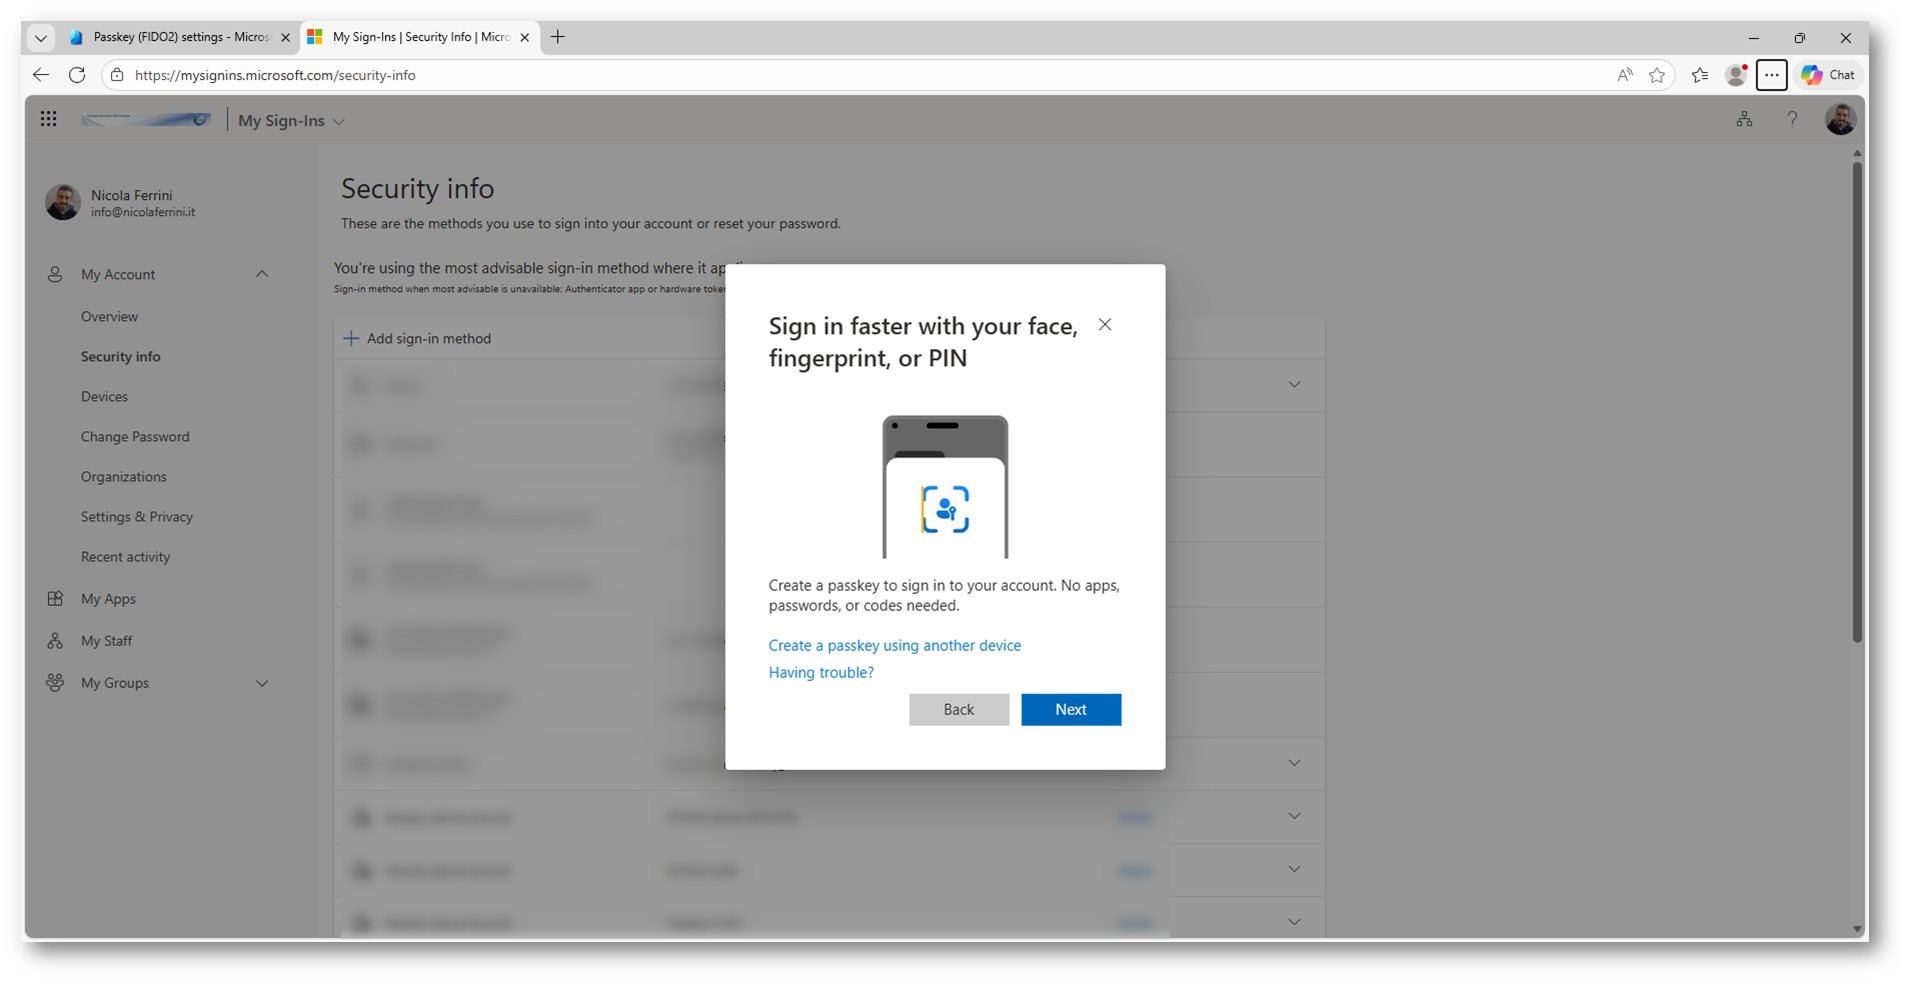This screenshot has height=984, width=1911.
Task: Open Recent activity in the sidebar
Action: click(x=126, y=556)
